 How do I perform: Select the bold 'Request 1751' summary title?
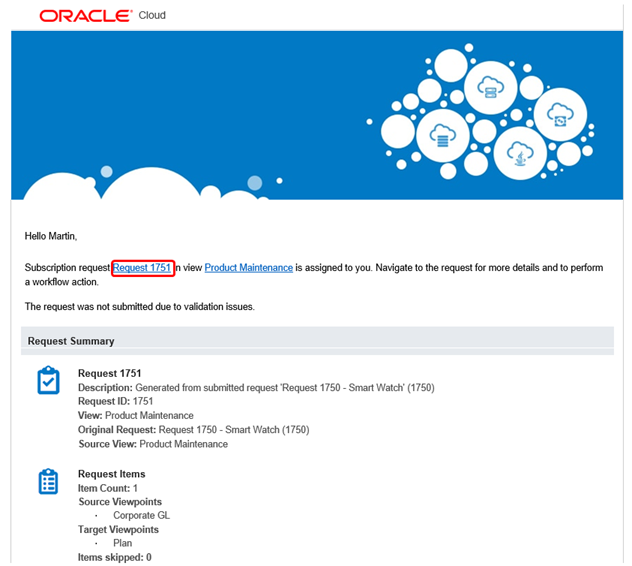[x=110, y=373]
